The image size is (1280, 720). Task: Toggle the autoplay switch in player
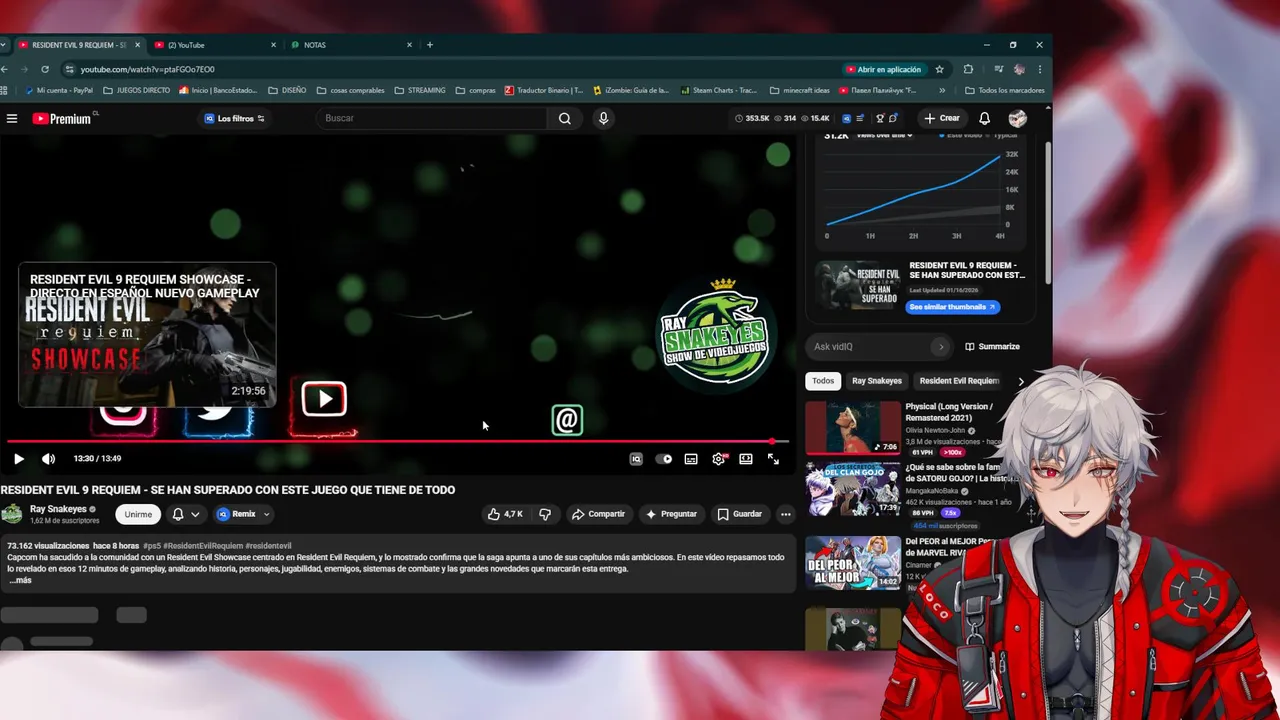tap(664, 459)
